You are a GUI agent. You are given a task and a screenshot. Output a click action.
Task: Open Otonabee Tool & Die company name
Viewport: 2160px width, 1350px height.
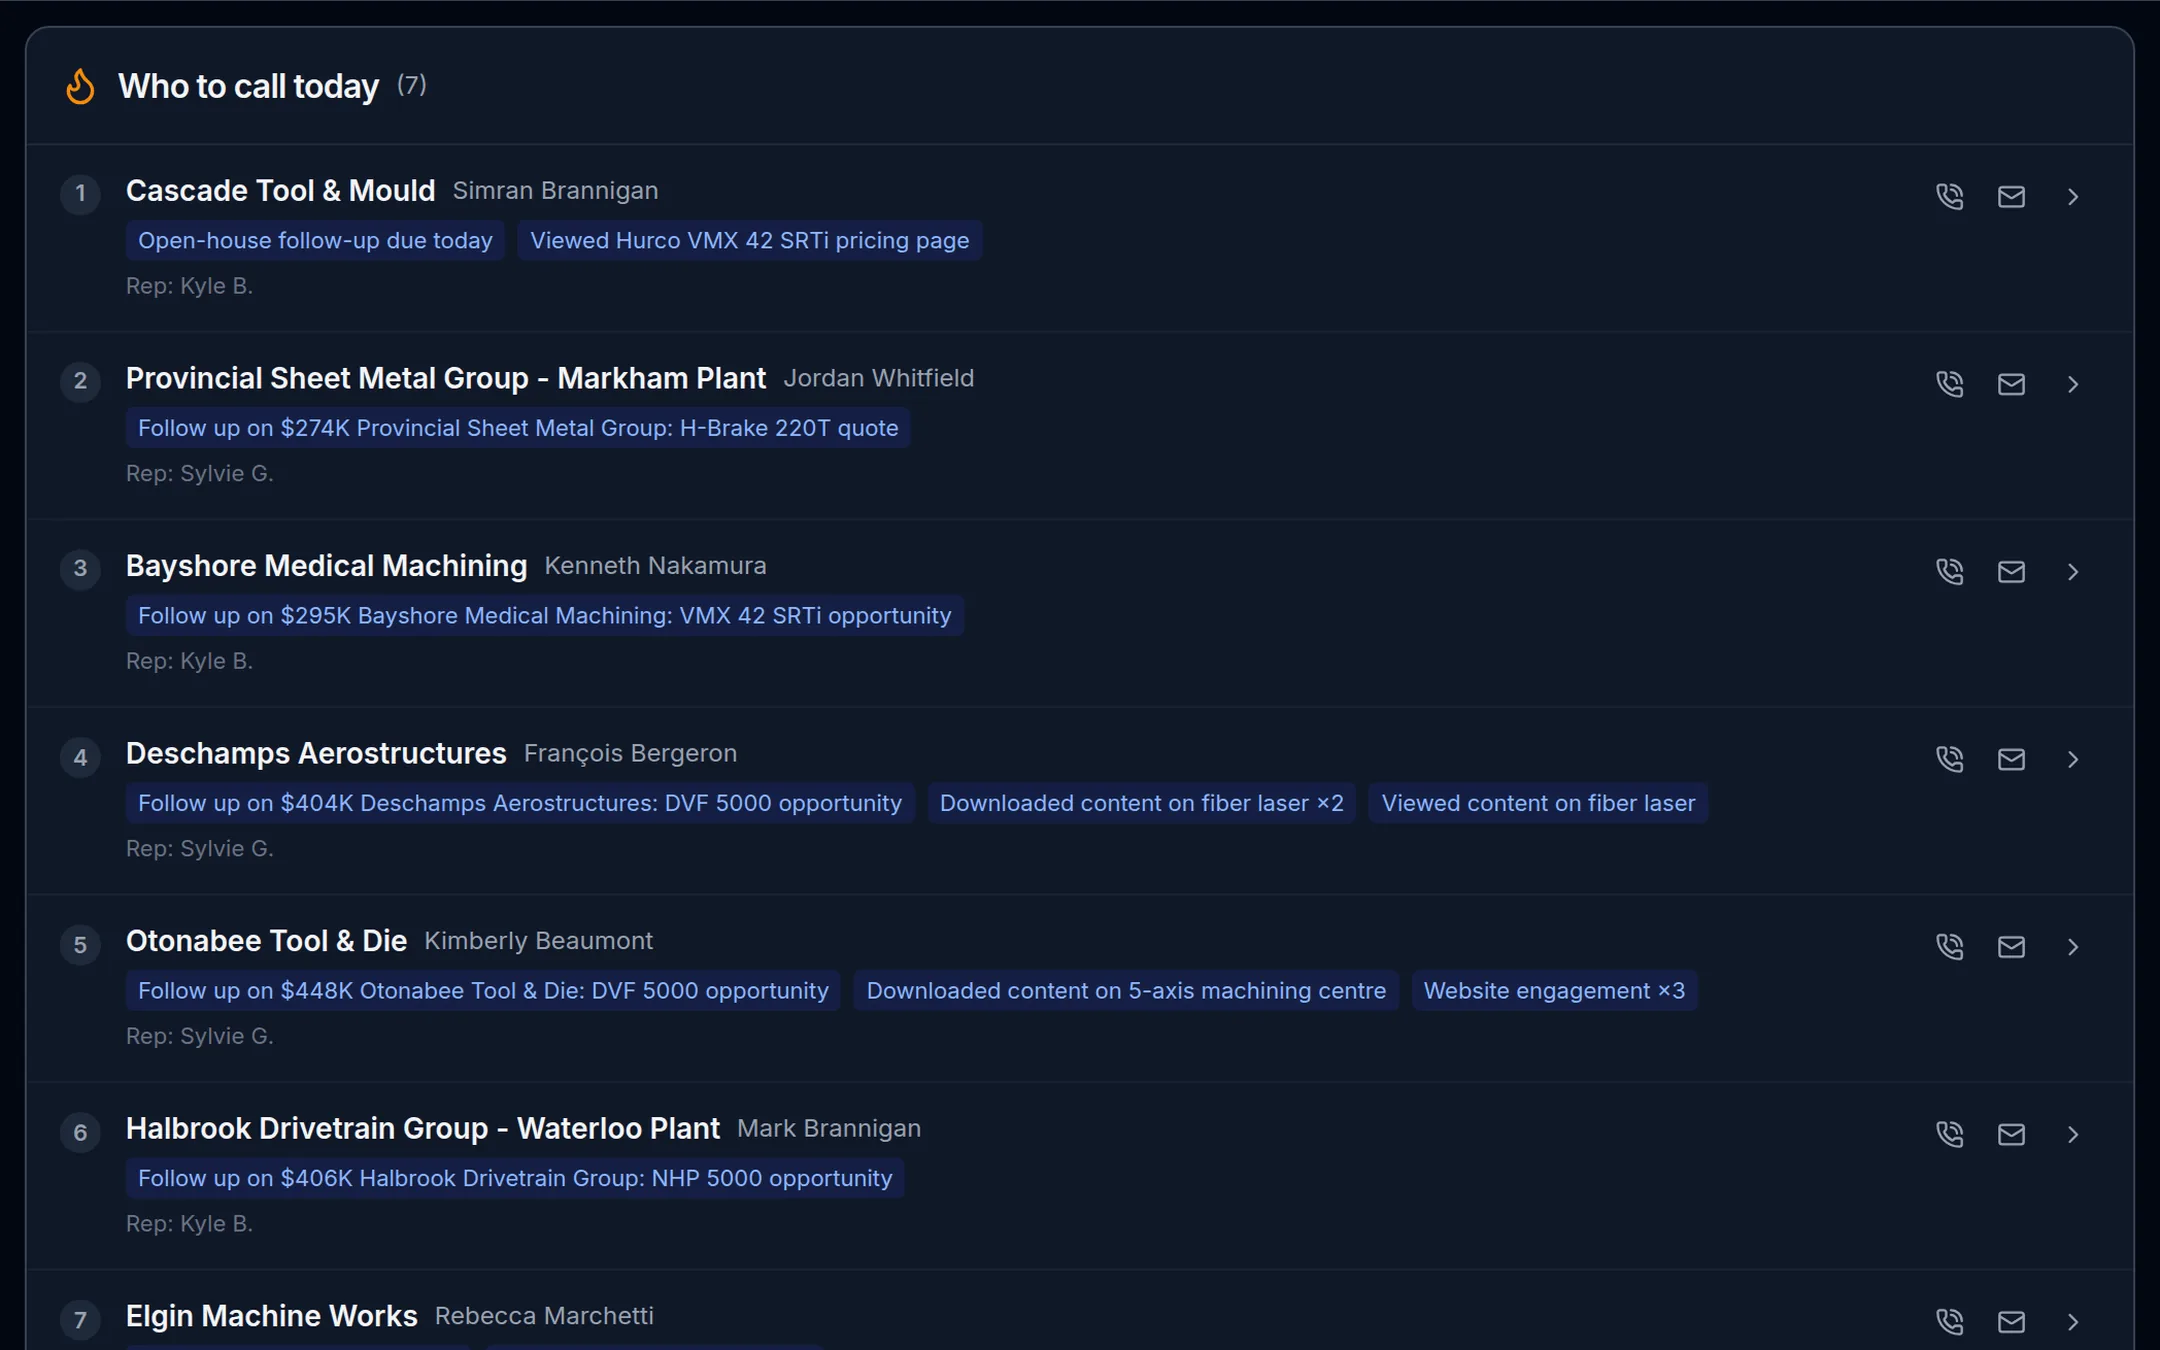click(x=266, y=940)
